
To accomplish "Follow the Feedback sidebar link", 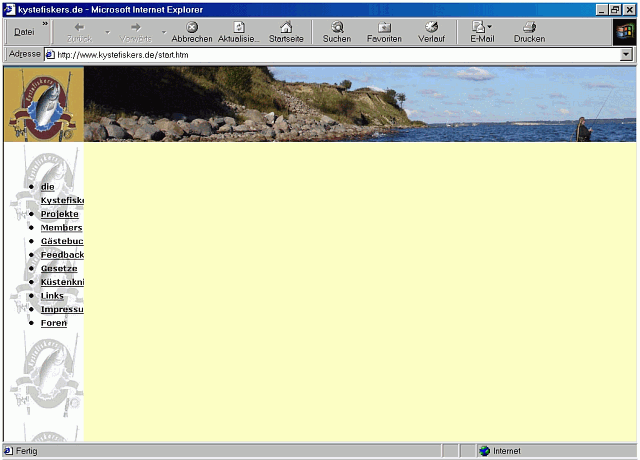I will coord(62,255).
